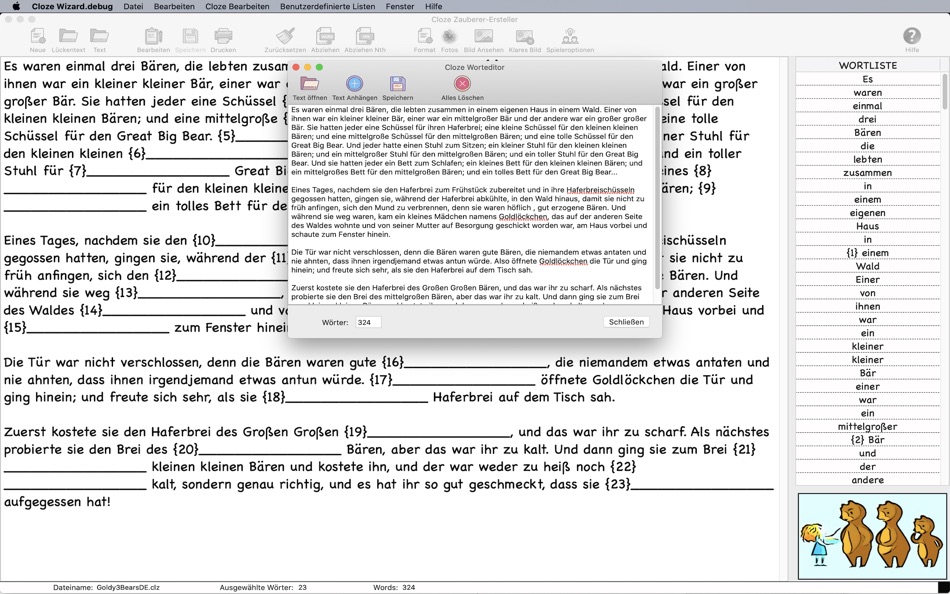Select 'zusammen' in the Wortliste
This screenshot has height=594, width=950.
tap(868, 173)
